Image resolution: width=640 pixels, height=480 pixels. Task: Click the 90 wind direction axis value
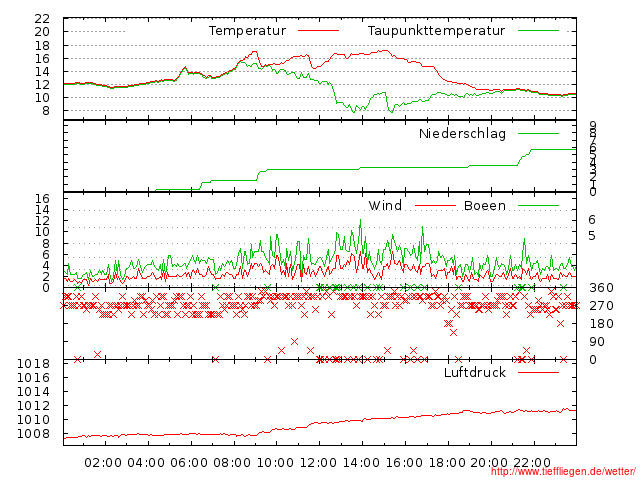pos(597,342)
